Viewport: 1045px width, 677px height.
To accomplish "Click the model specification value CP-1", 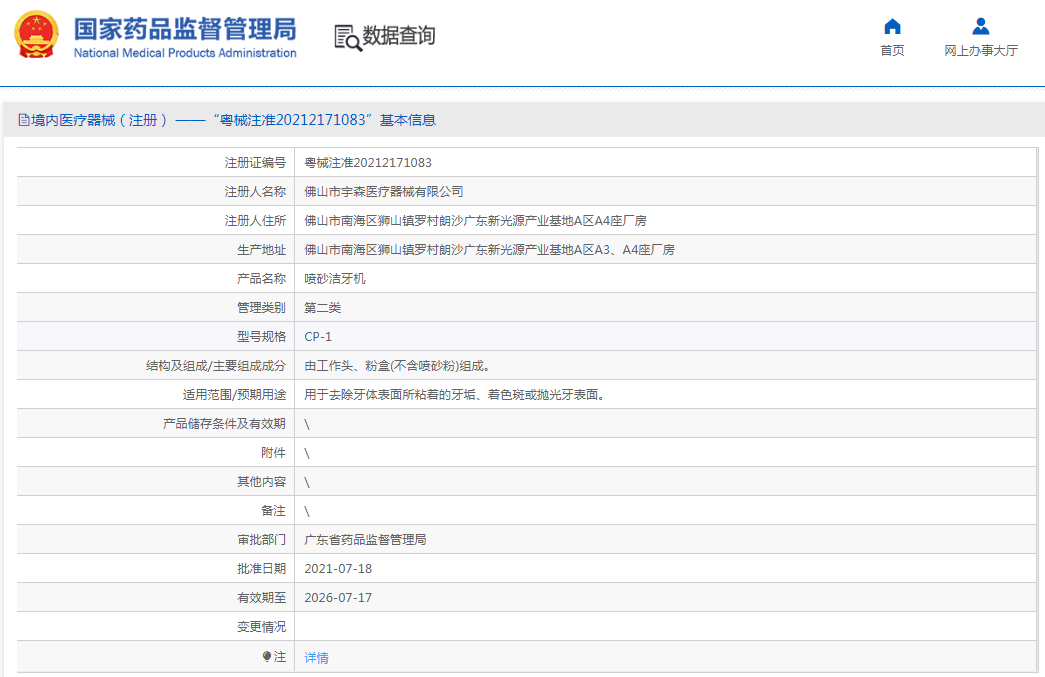I will click(x=318, y=337).
